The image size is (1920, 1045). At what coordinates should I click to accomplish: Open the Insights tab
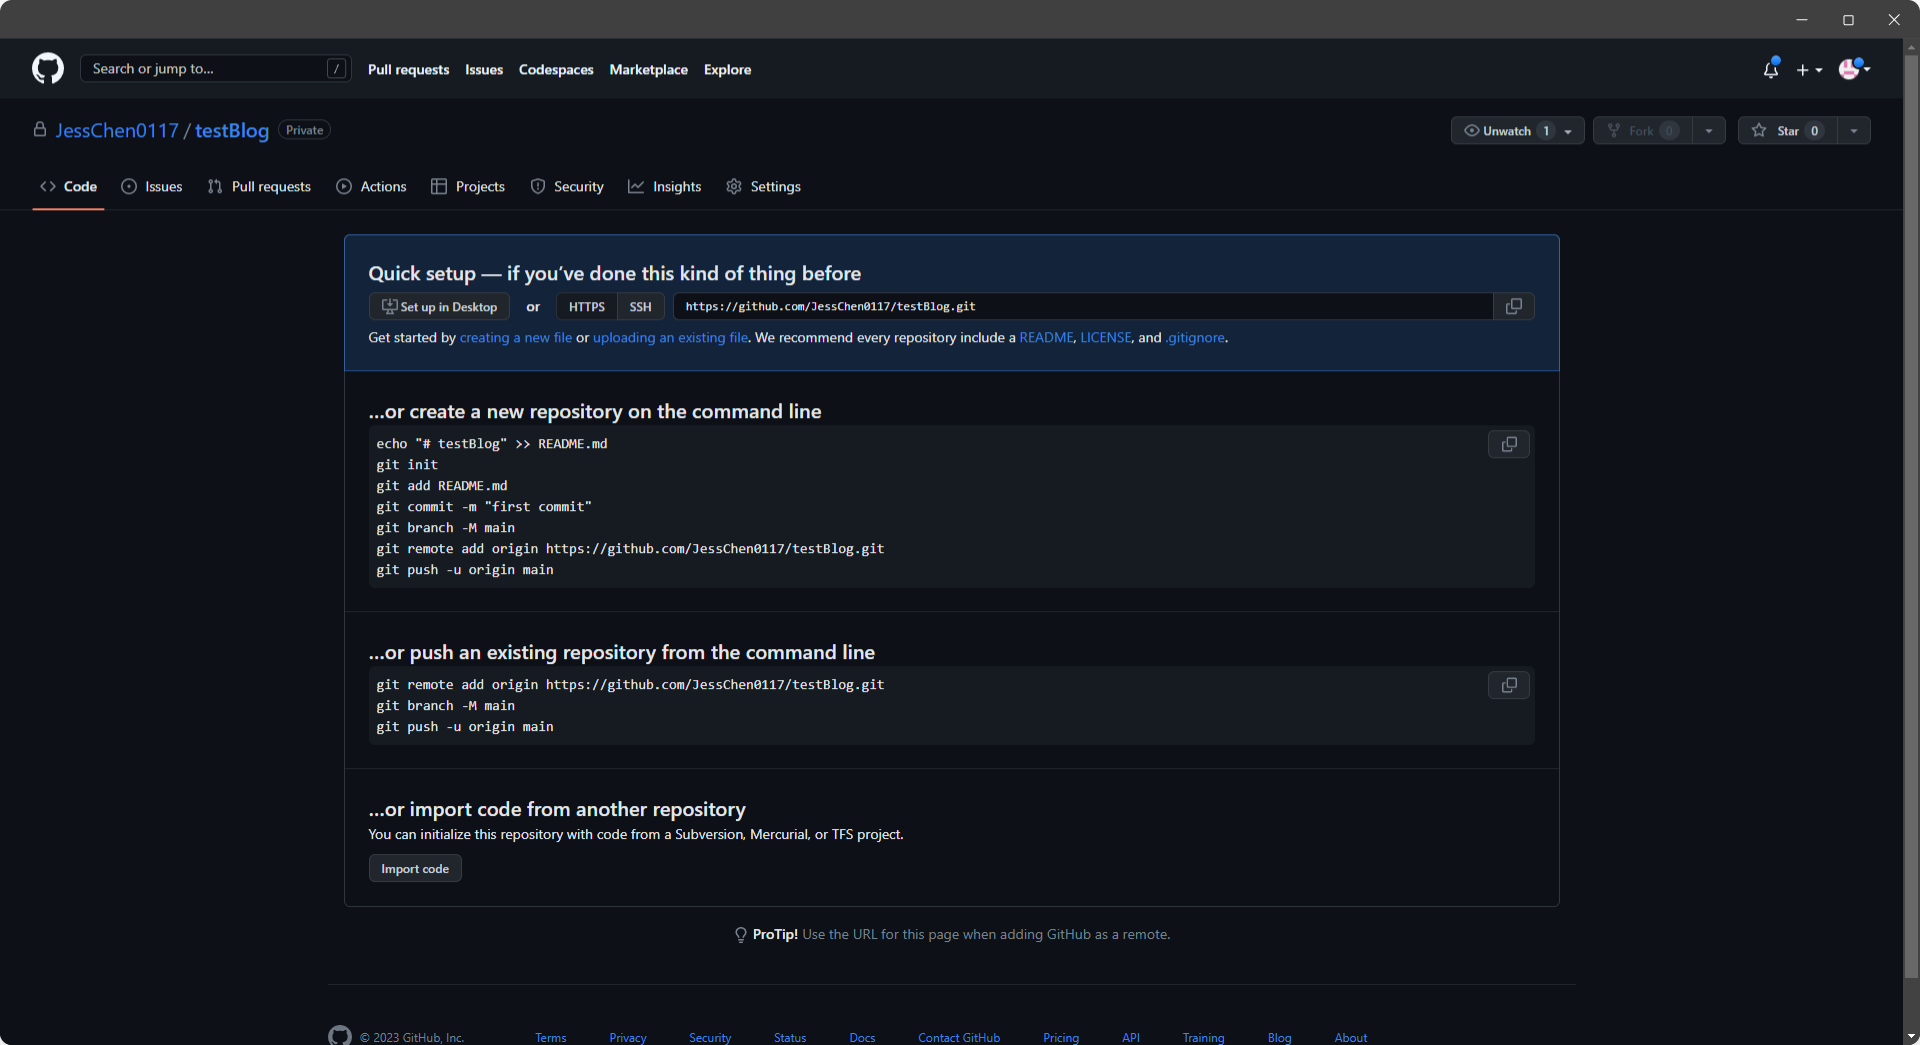tap(665, 187)
